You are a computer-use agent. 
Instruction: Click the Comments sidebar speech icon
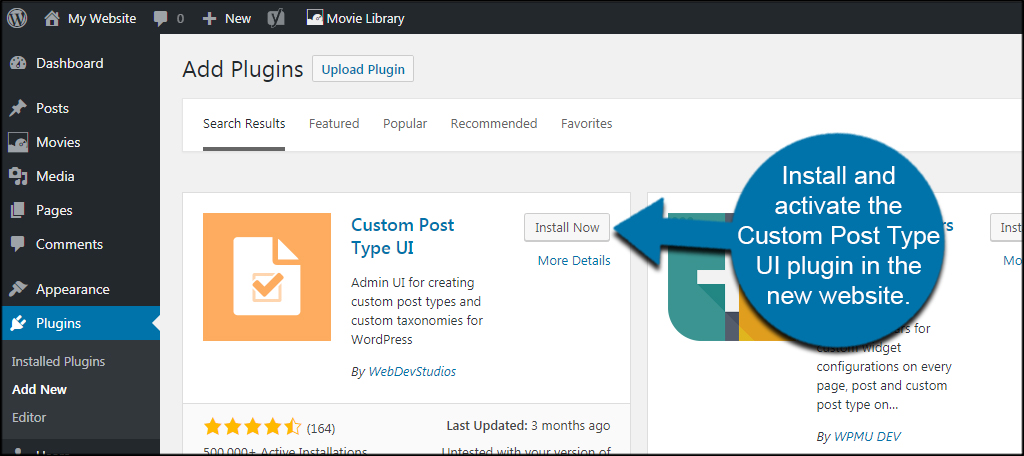point(18,245)
